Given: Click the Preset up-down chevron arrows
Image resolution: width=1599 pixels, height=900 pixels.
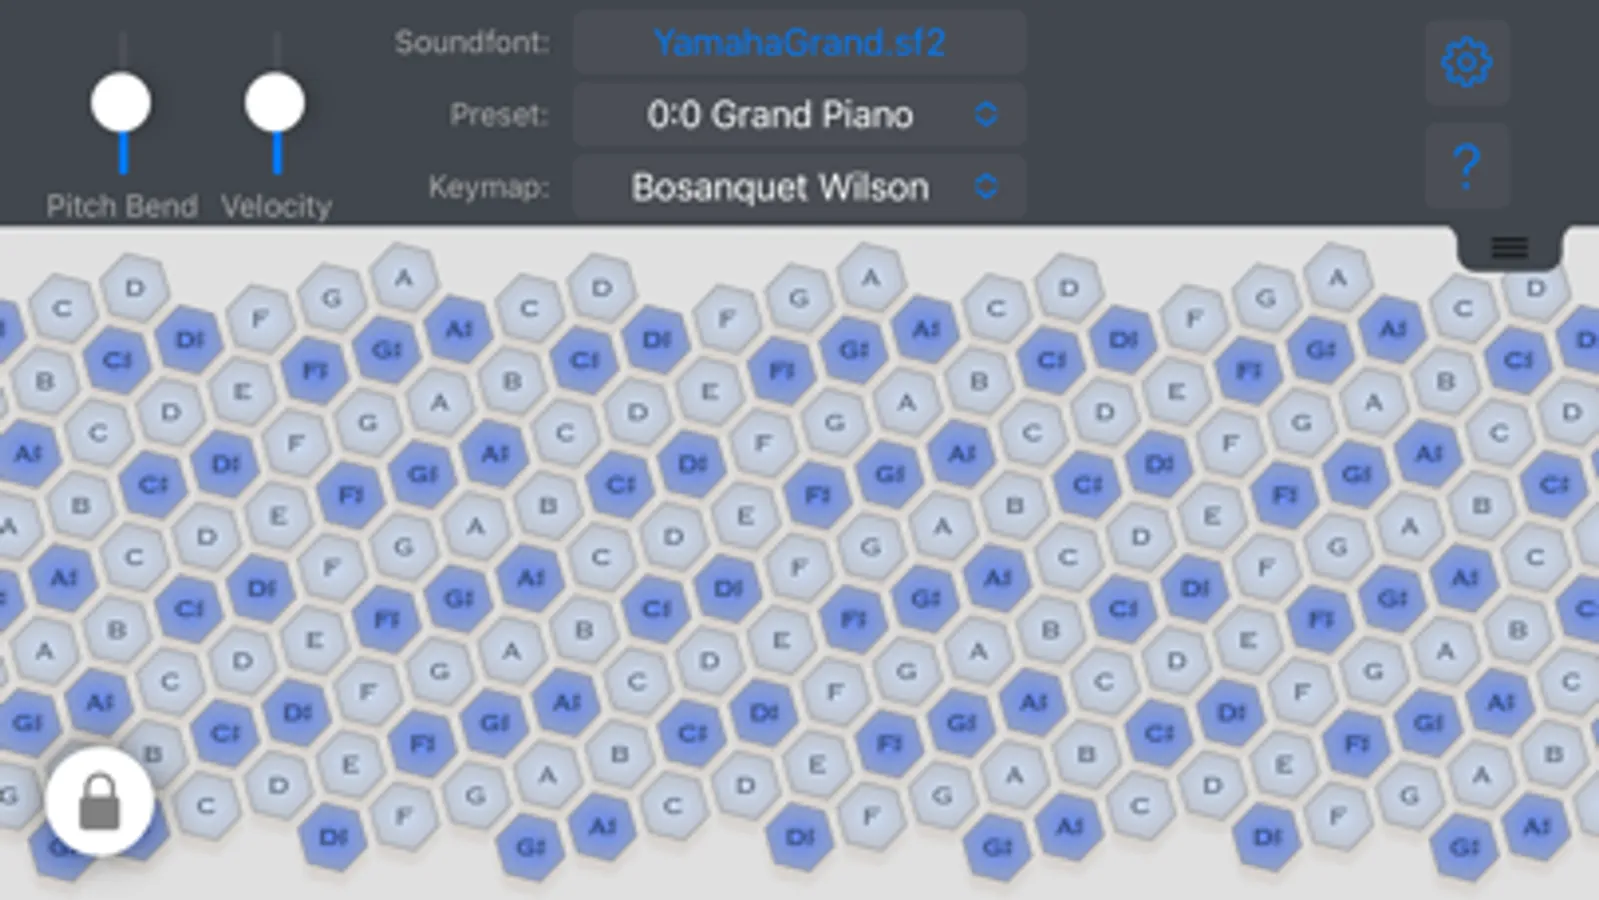Looking at the screenshot, I should click(x=986, y=115).
